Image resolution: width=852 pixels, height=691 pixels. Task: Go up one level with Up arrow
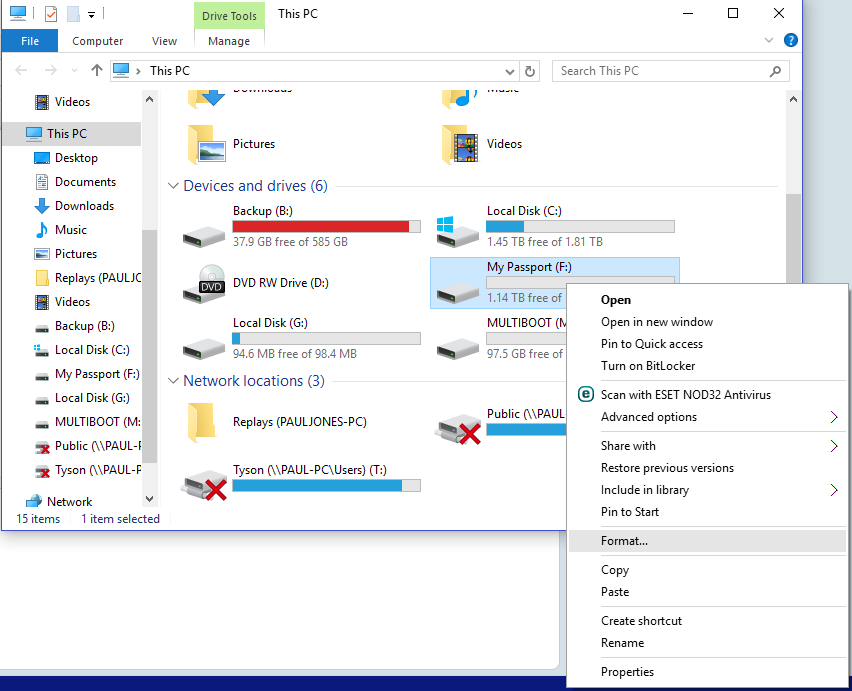point(97,70)
